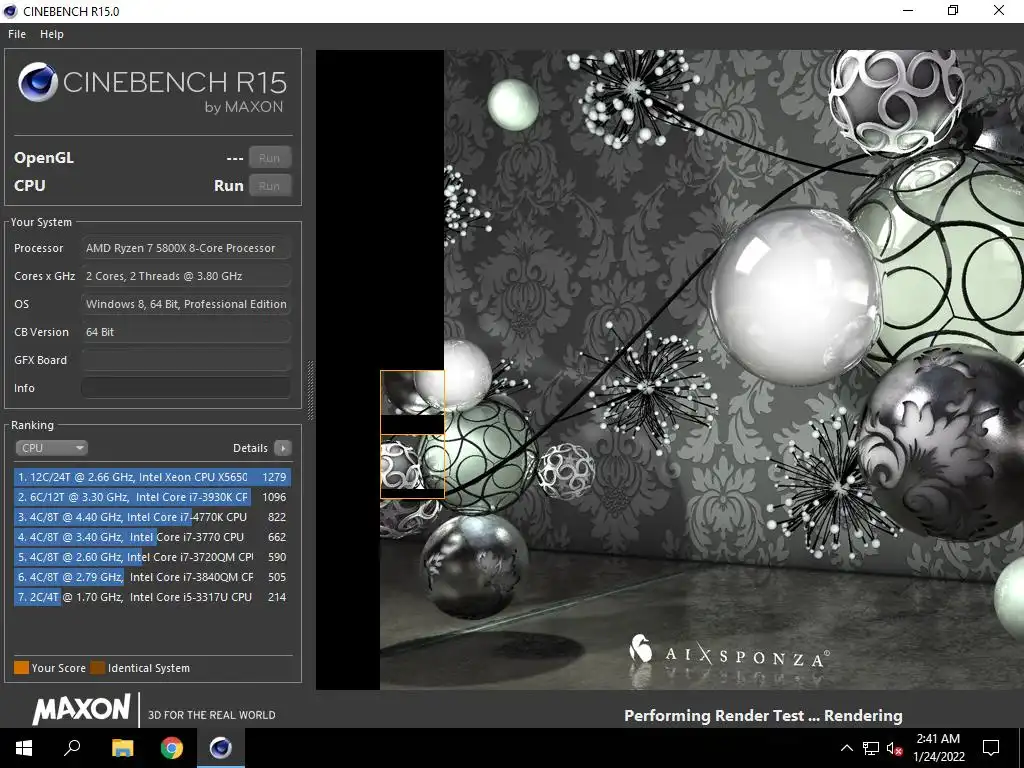Select the Intel Core i7-3770 ranking row

click(152, 537)
